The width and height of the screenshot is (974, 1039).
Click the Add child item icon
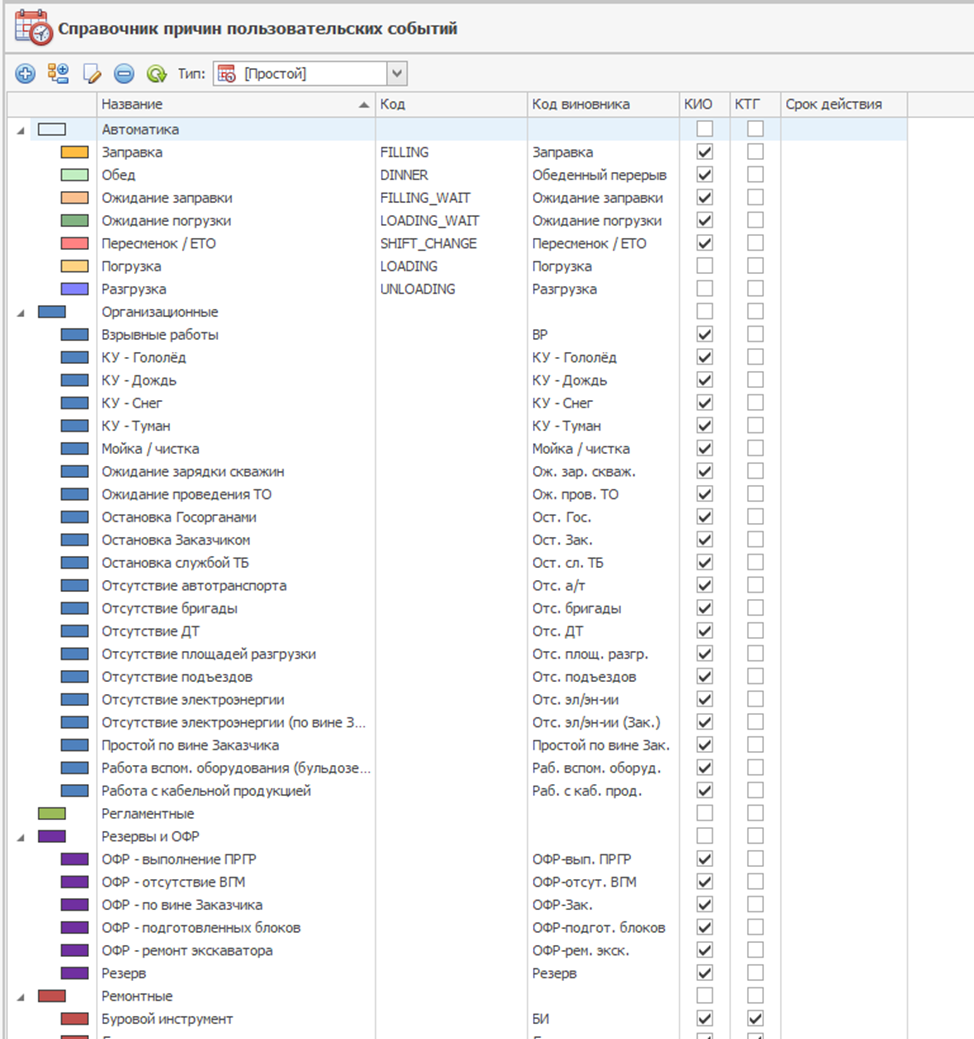[58, 73]
